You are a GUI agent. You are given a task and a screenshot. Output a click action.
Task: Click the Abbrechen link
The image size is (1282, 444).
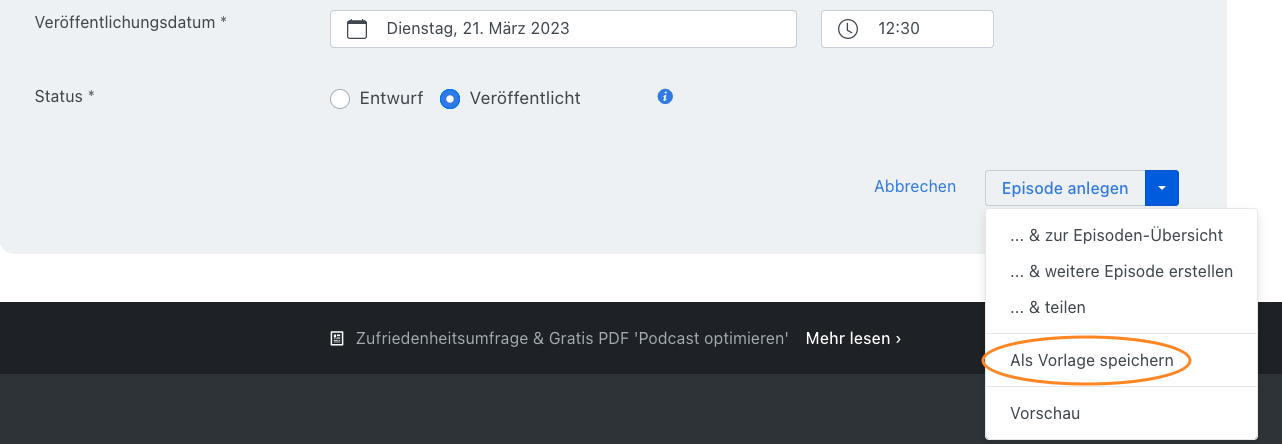(915, 187)
